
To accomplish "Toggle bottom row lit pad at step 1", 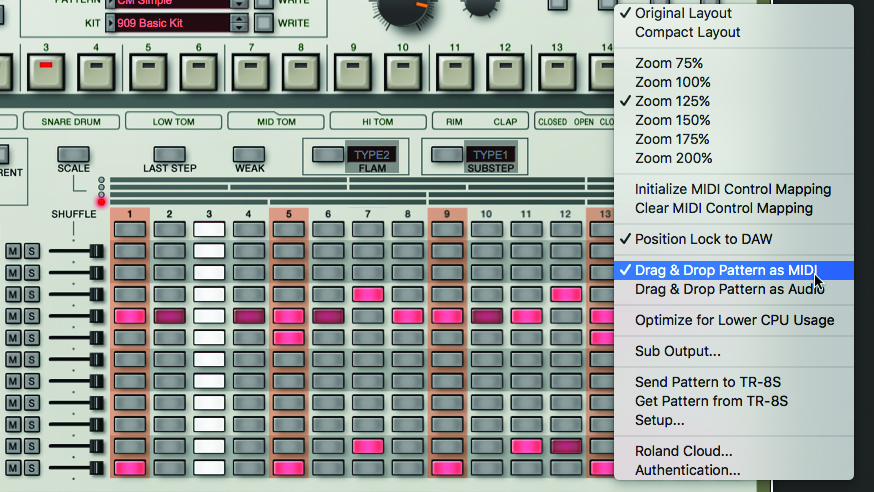I will click(130, 467).
